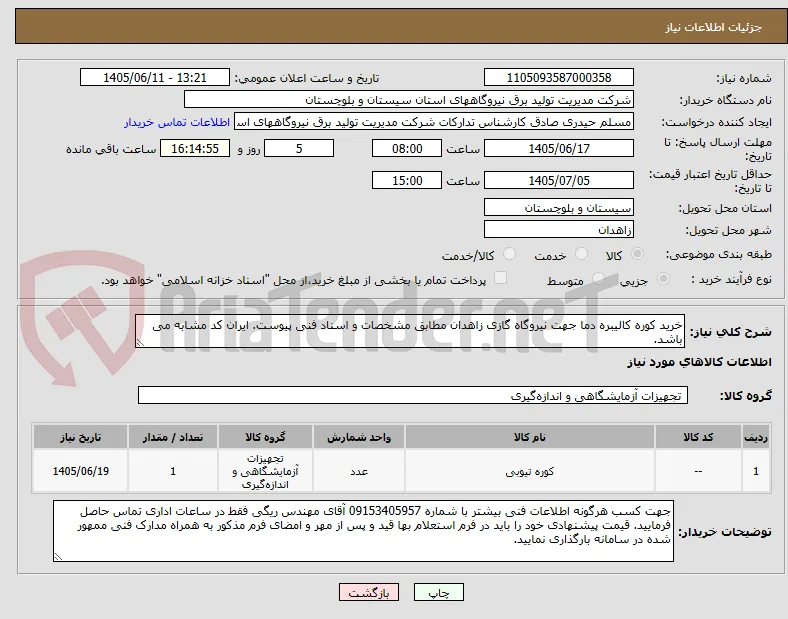Click the need date cell 1405/06/19

coord(80,471)
